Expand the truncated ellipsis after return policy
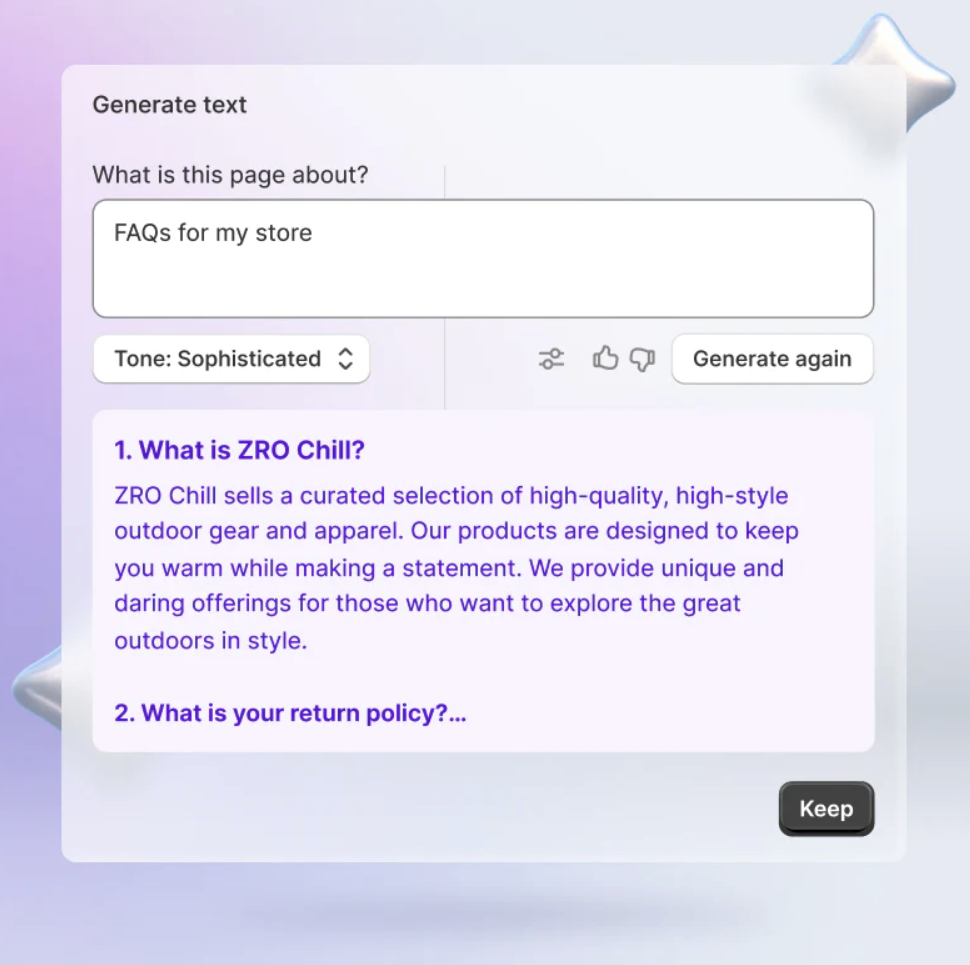The height and width of the screenshot is (965, 970). point(457,714)
